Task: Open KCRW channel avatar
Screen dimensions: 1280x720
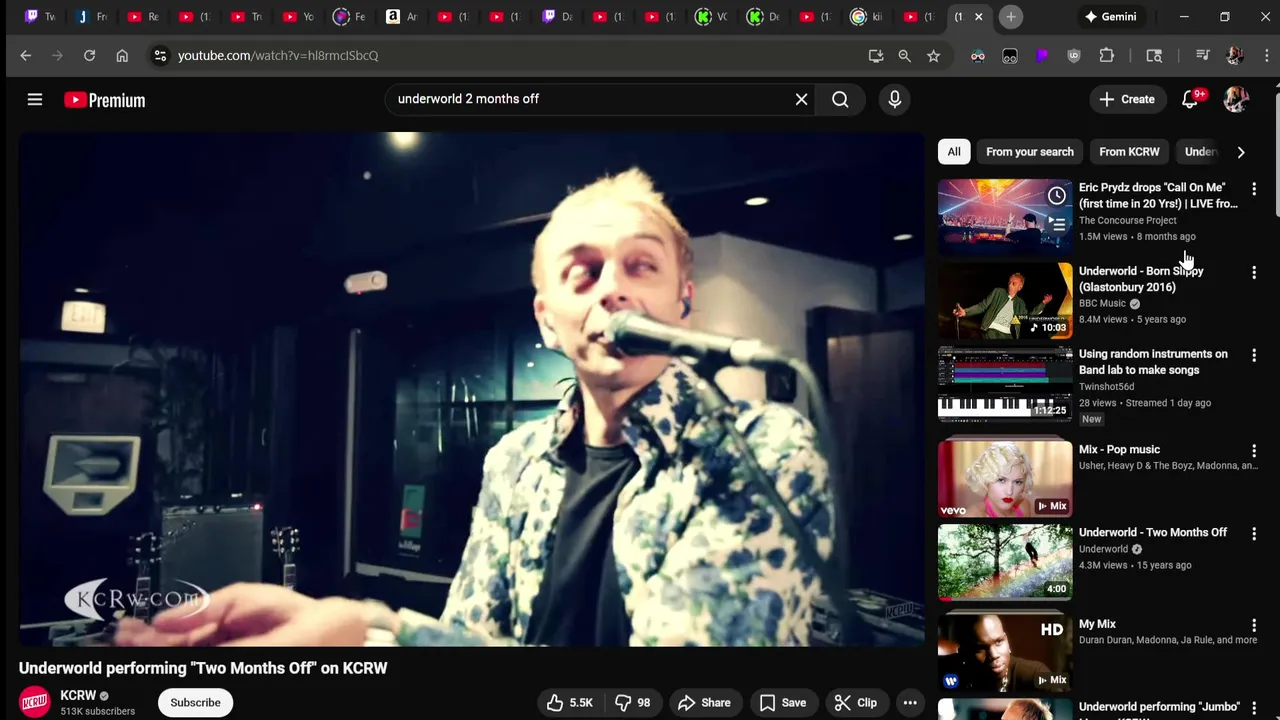Action: pos(35,703)
